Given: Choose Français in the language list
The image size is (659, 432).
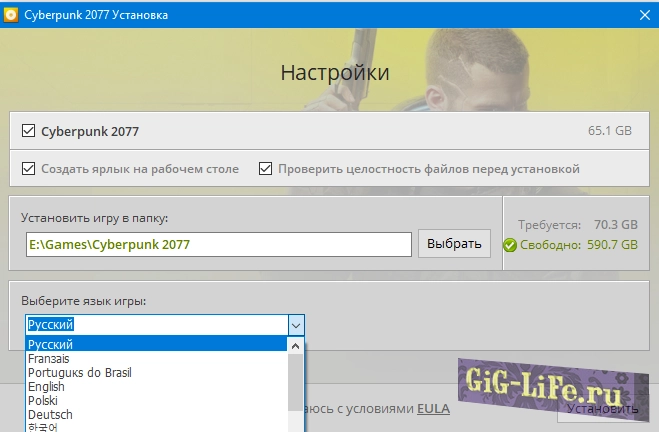Looking at the screenshot, I should point(155,359).
